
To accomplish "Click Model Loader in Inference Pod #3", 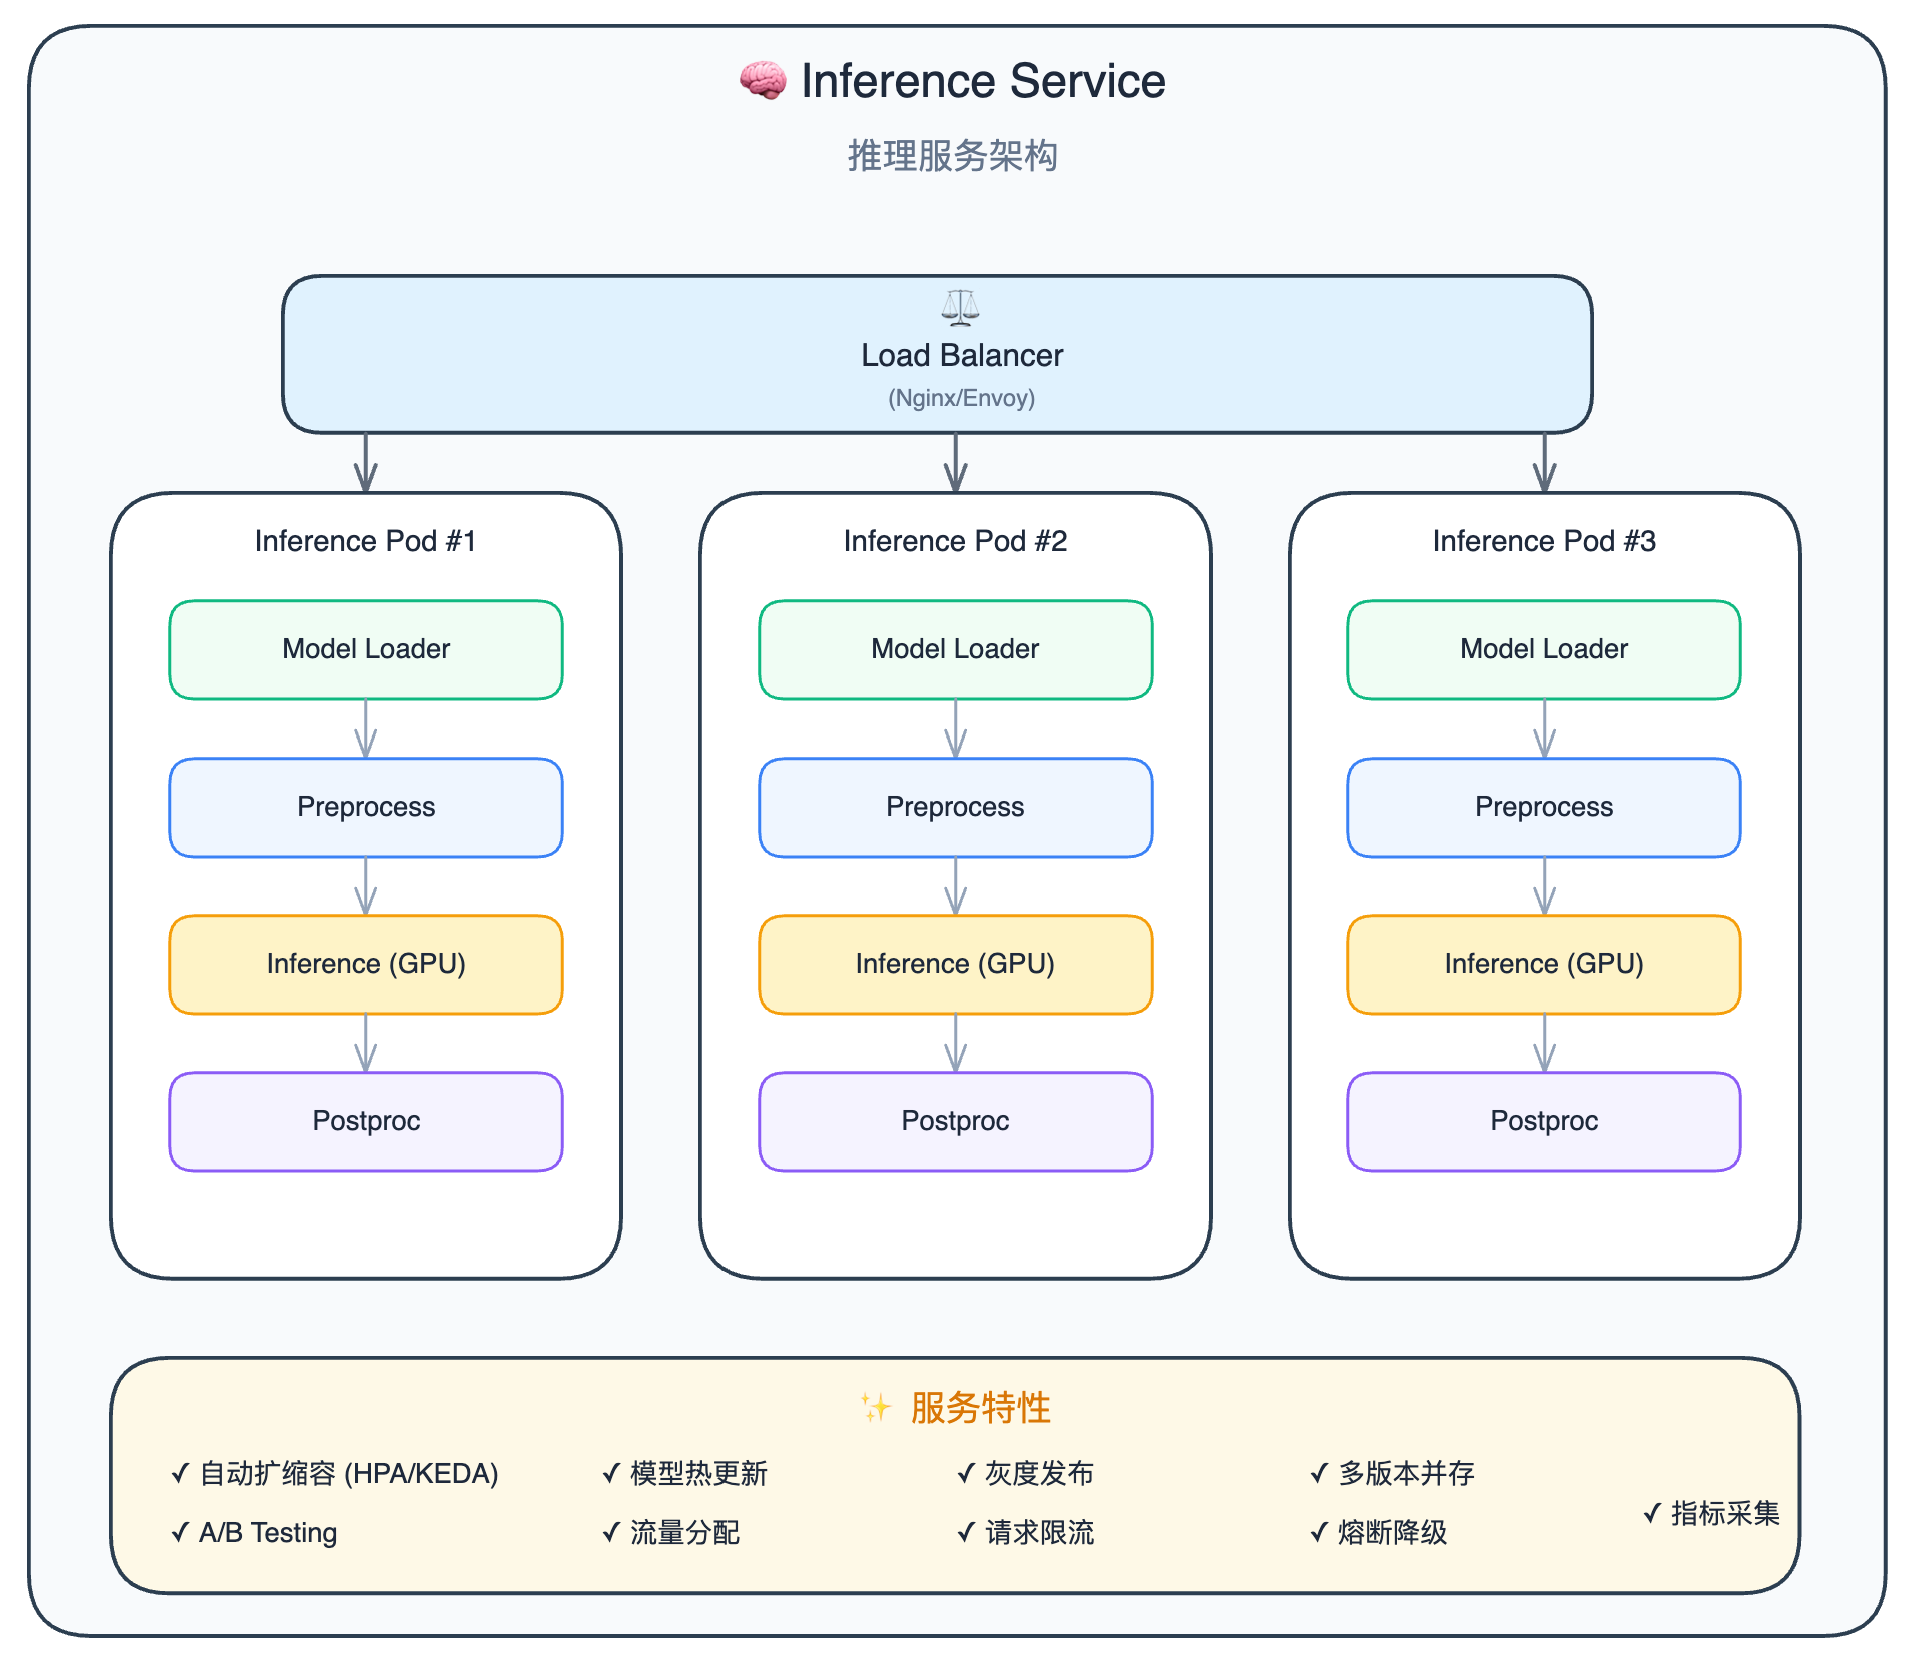I will 1544,649.
